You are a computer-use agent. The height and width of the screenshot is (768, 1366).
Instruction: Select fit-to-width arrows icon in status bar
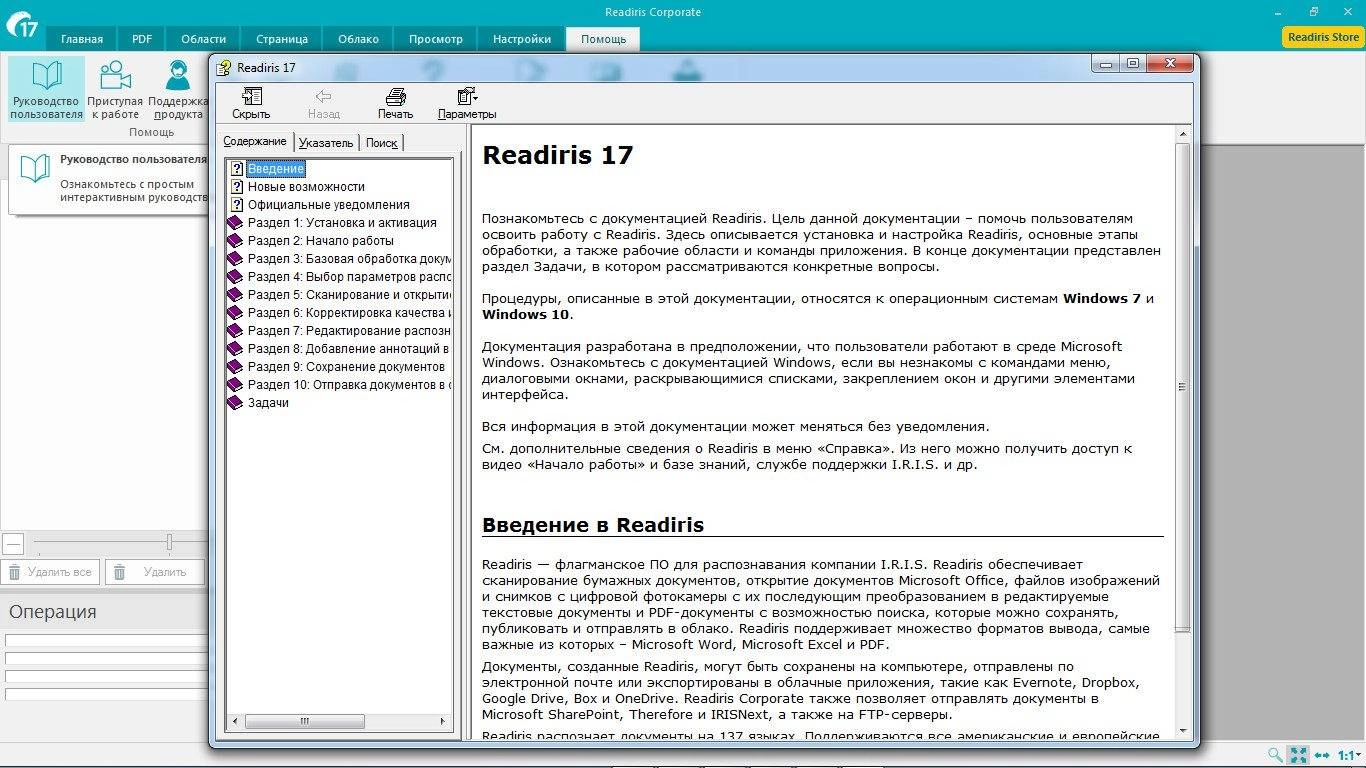pos(1322,755)
